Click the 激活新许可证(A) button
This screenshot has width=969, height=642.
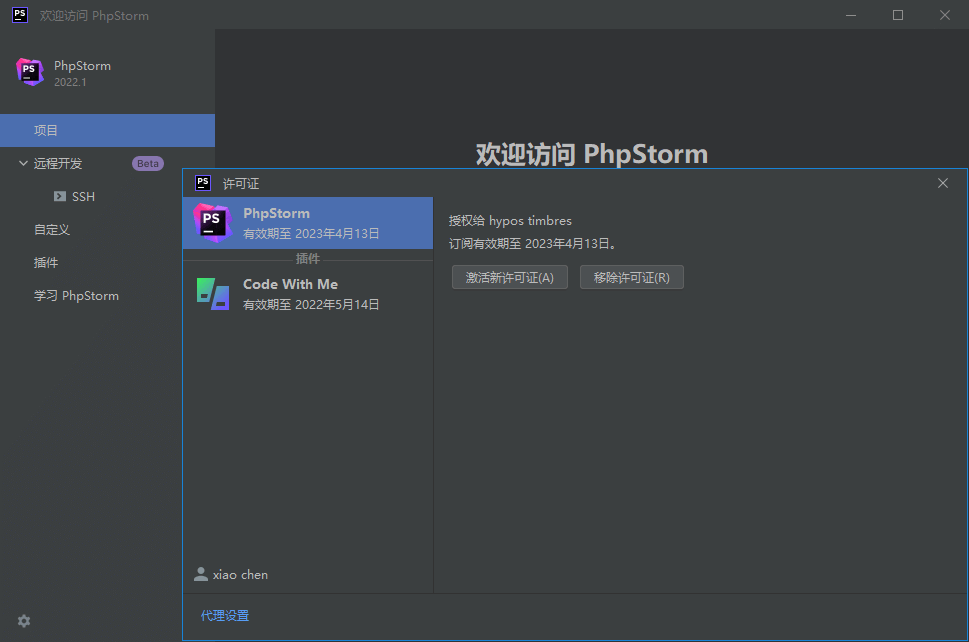[x=509, y=278]
